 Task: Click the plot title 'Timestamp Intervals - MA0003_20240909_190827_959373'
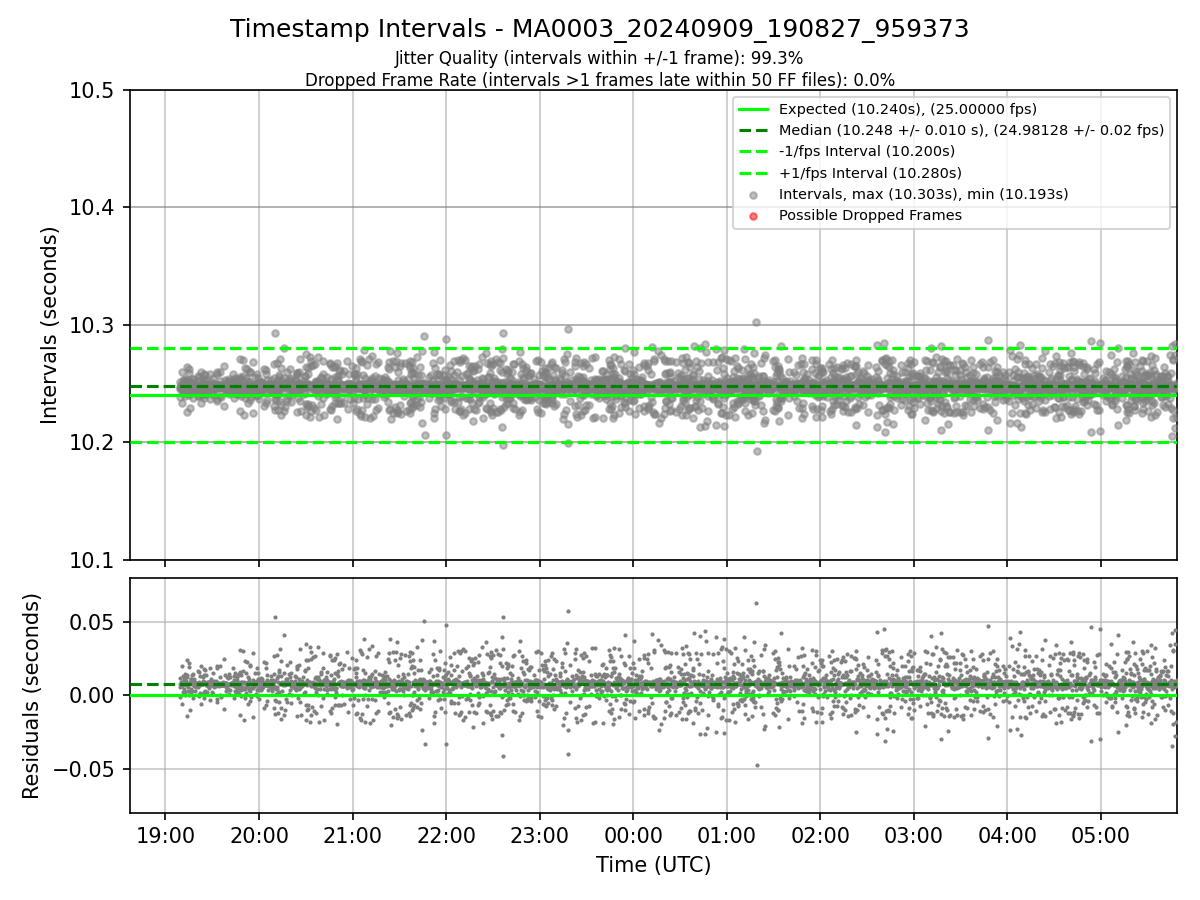[599, 29]
